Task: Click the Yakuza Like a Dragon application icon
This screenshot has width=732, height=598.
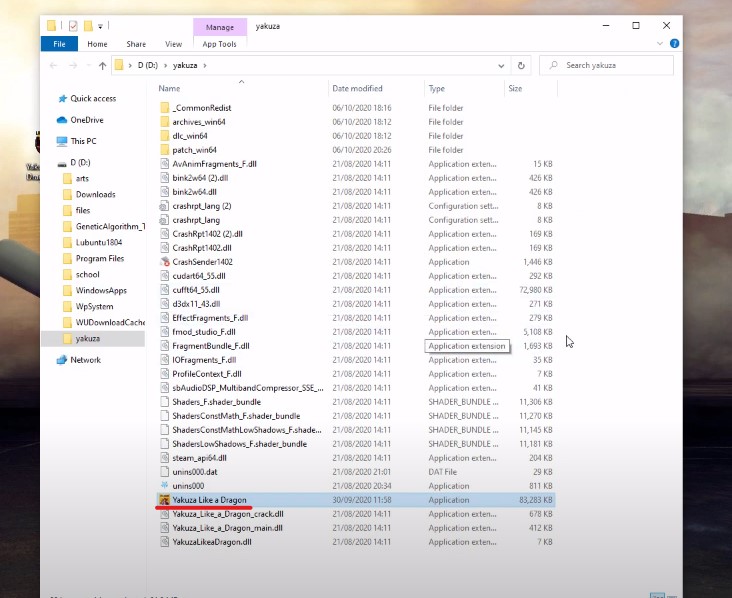Action: point(164,500)
